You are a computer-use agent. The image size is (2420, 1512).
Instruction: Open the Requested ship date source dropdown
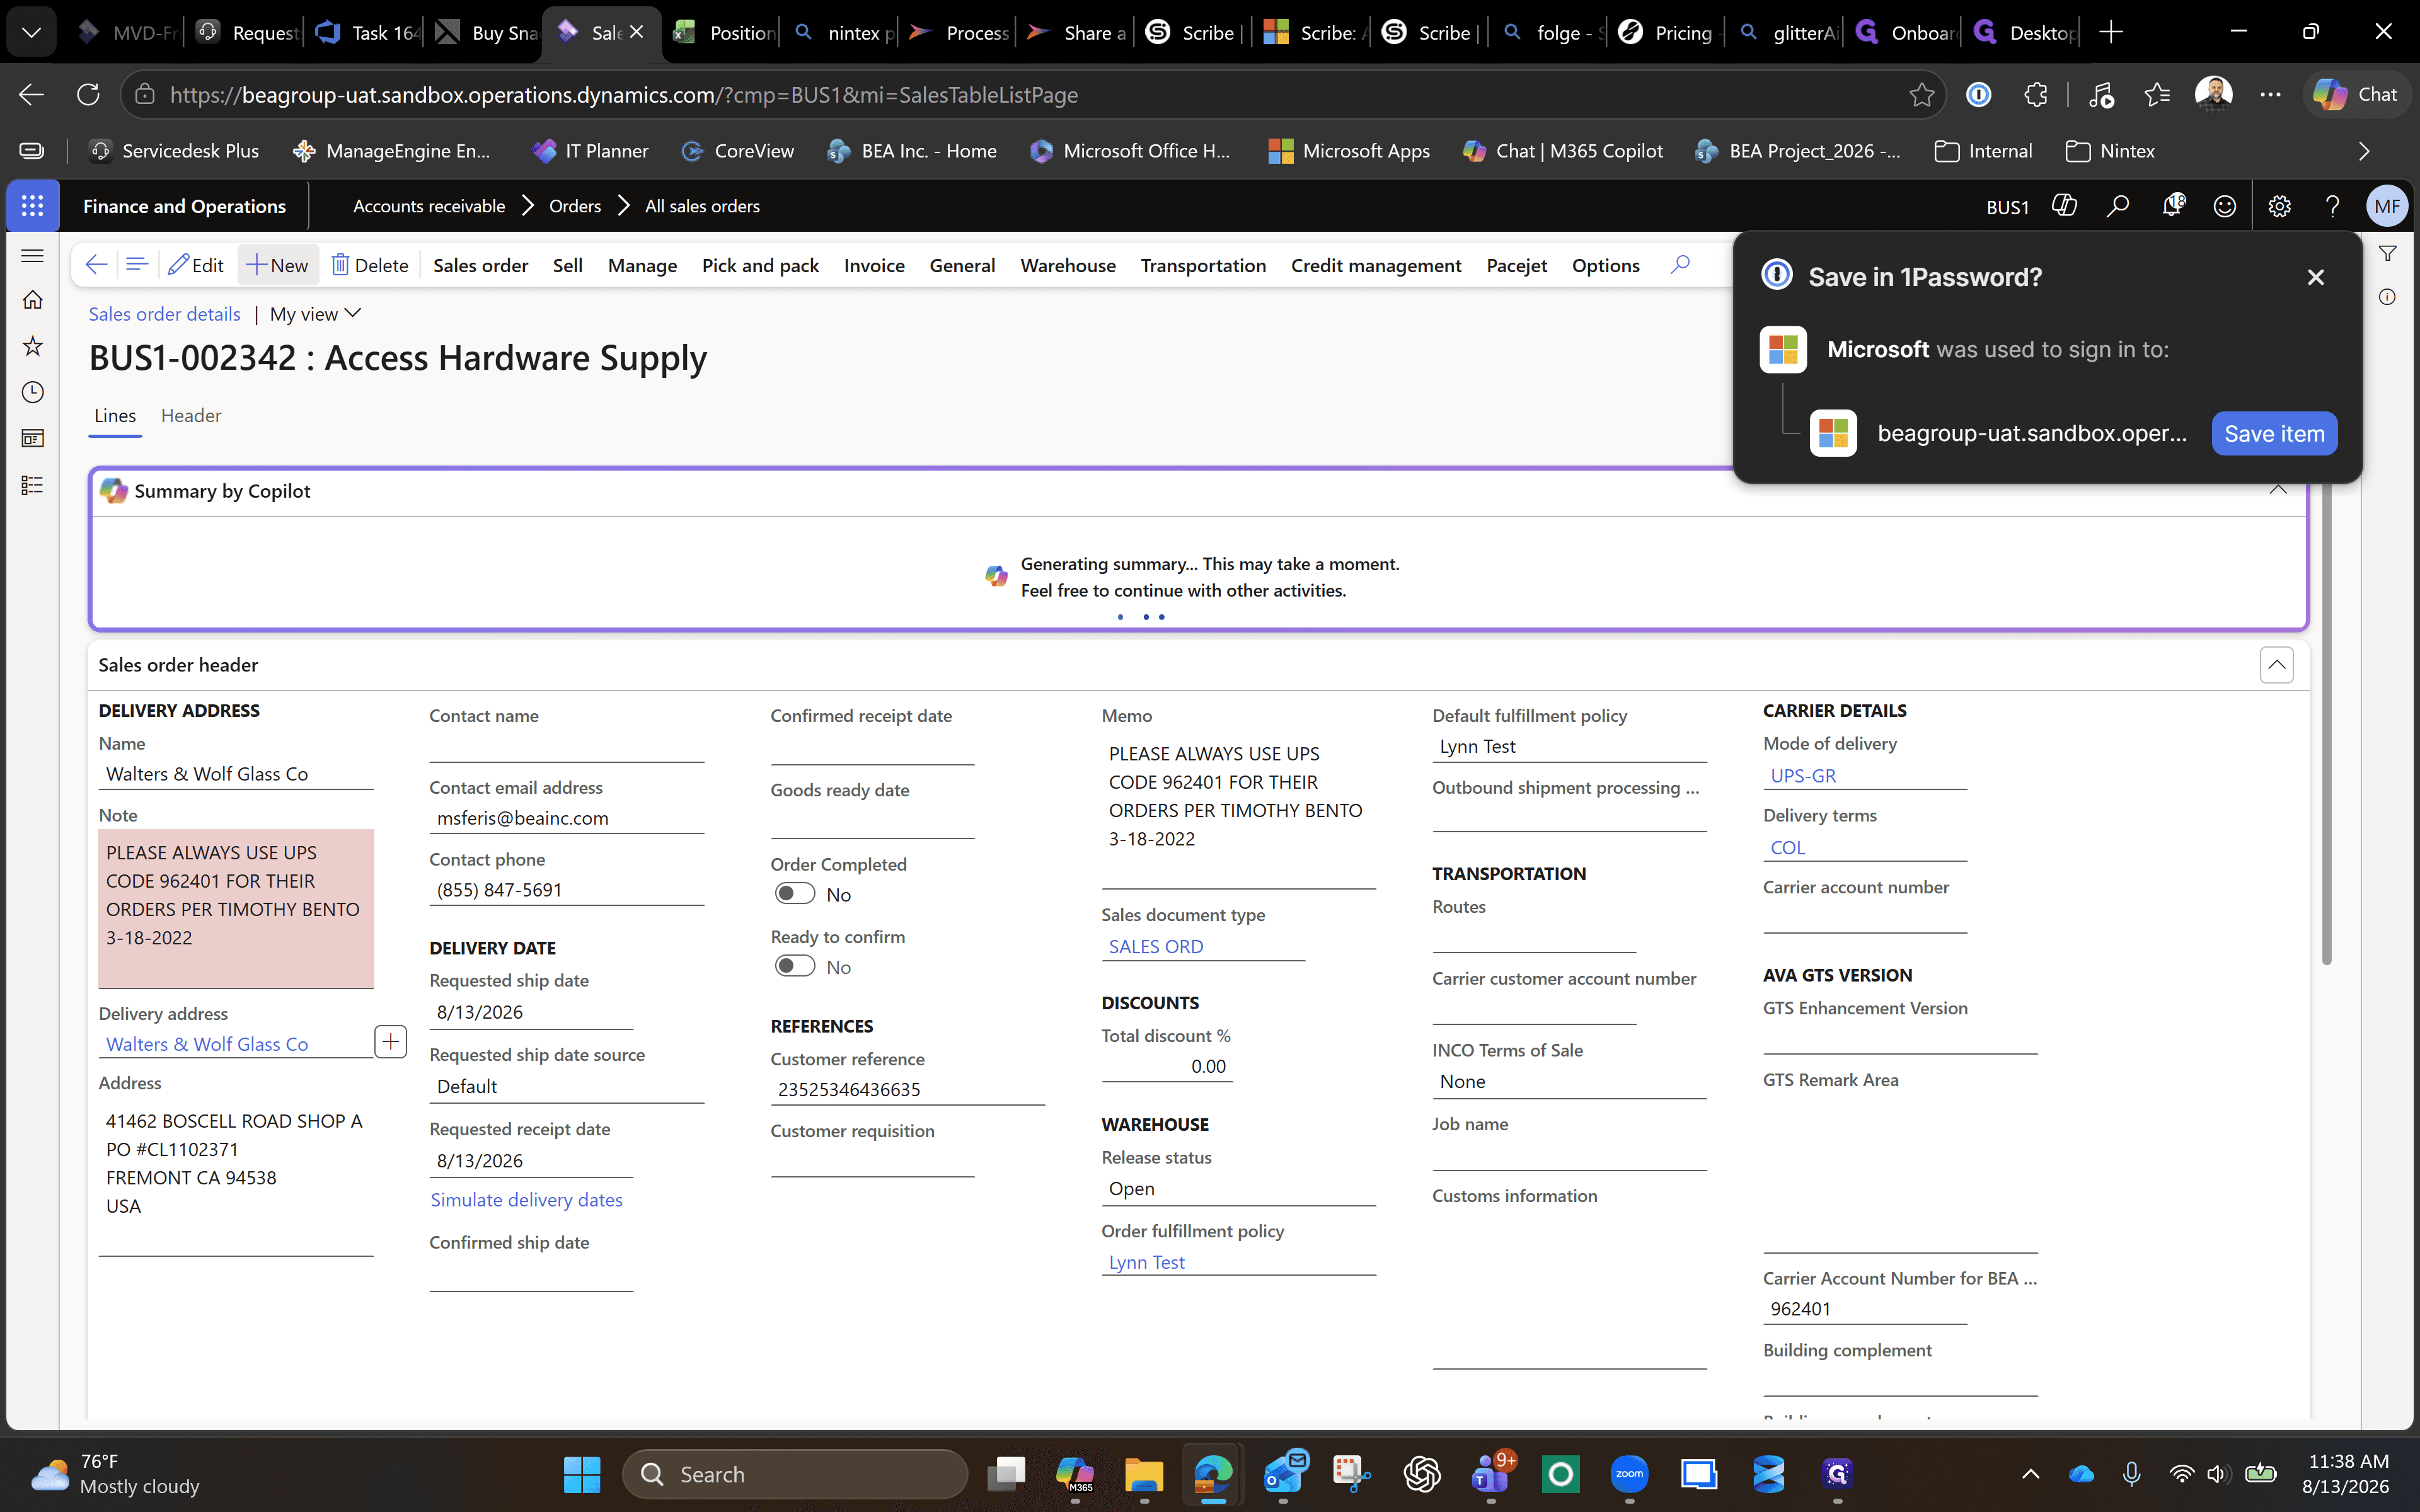(x=567, y=1086)
